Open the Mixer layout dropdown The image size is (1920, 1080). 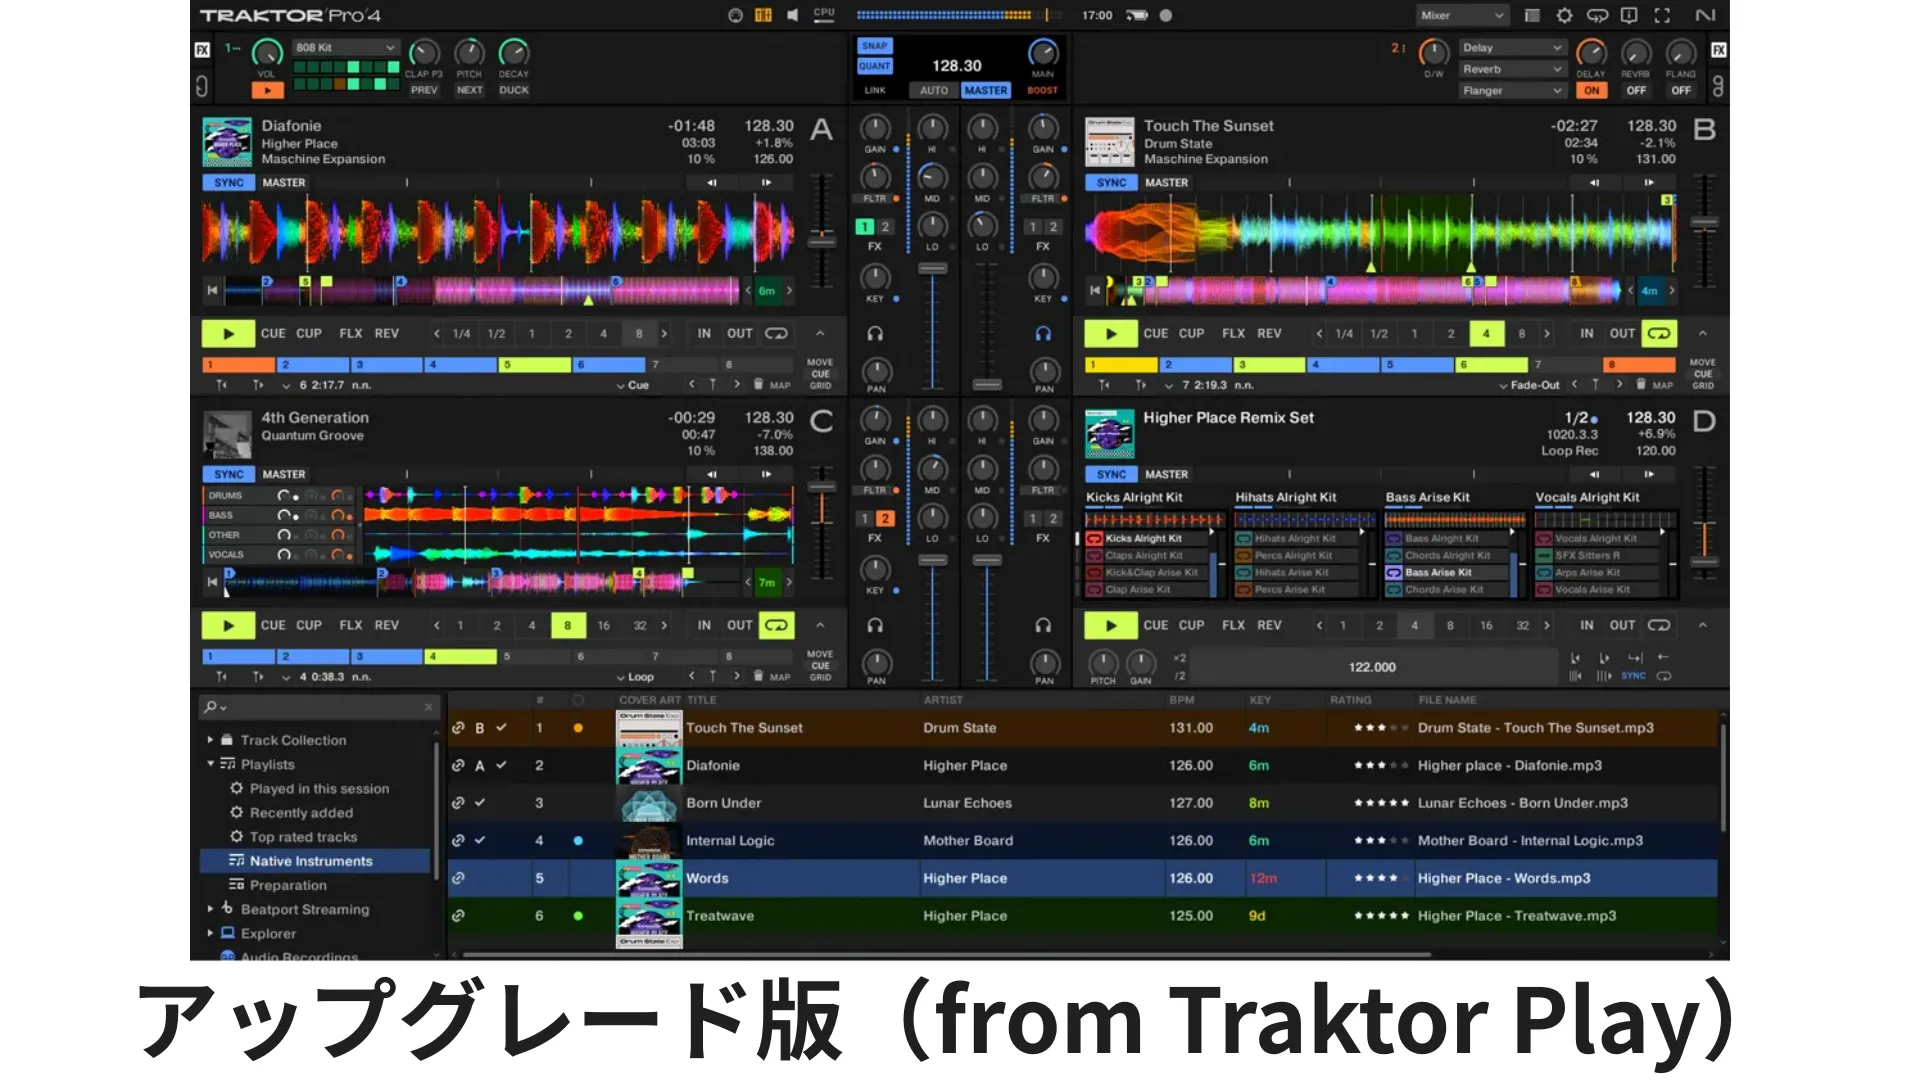[1462, 15]
